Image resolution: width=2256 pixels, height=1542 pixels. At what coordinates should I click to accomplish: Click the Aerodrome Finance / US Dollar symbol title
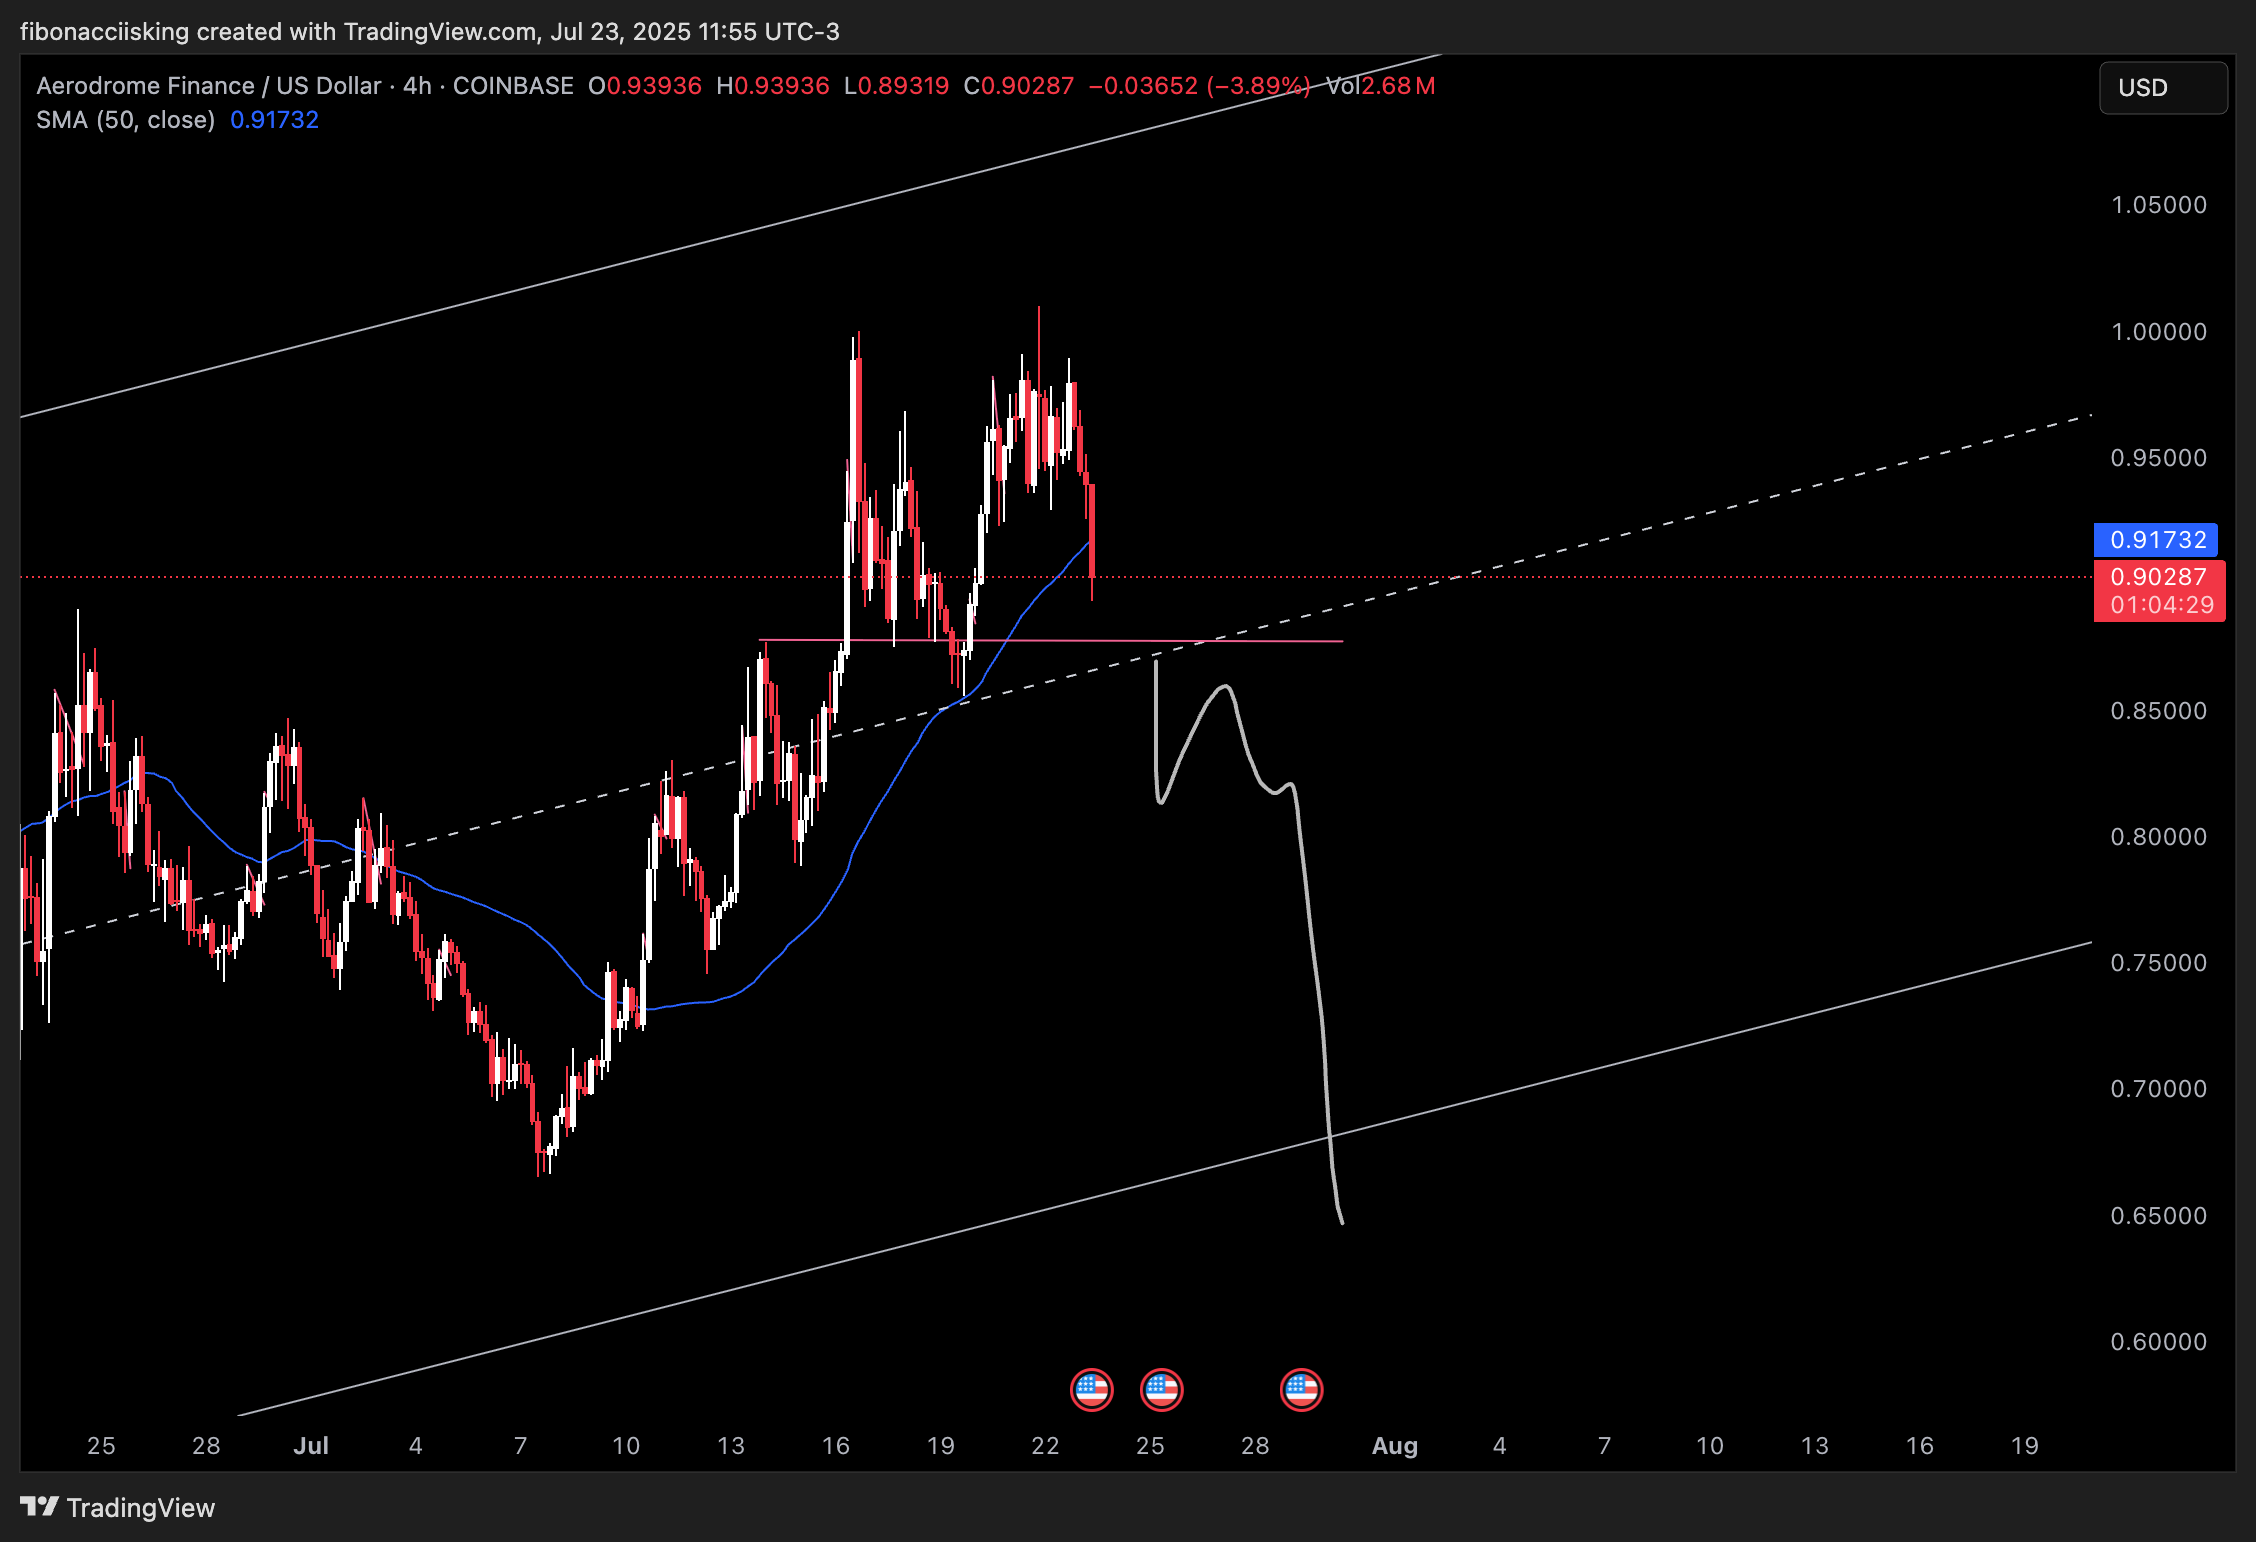tap(209, 86)
